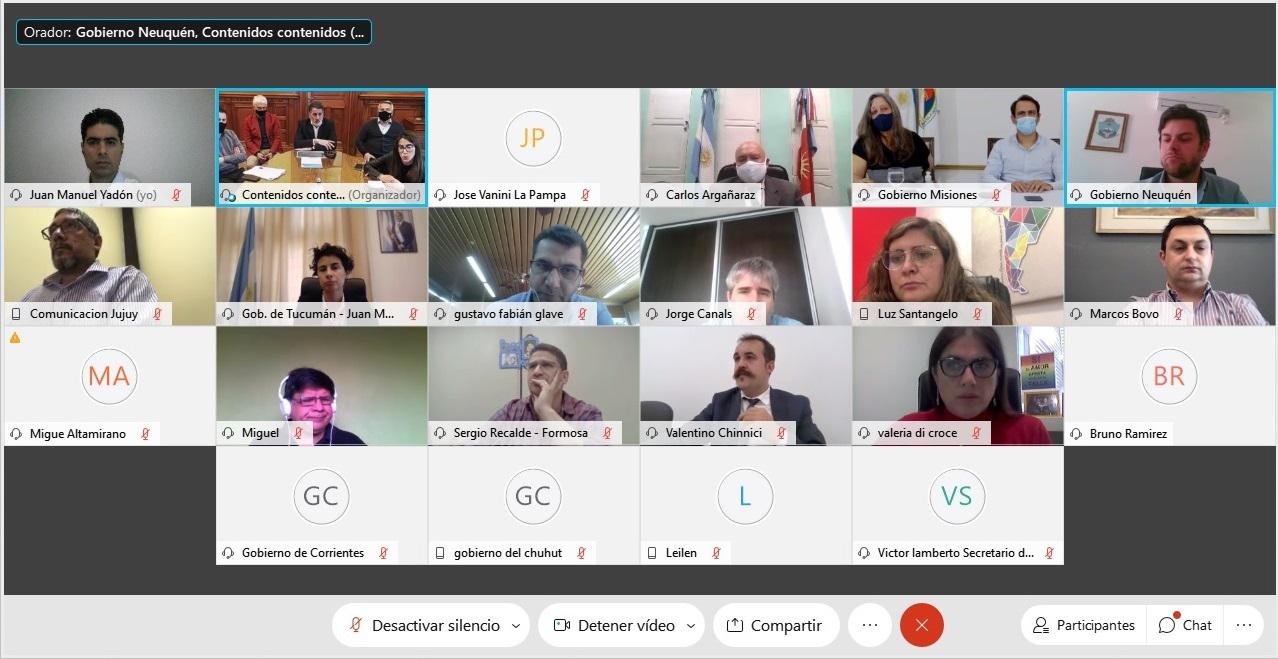1278x659 pixels.
Task: Expand the video options arrow beside Detener vídeo
Action: coord(692,626)
